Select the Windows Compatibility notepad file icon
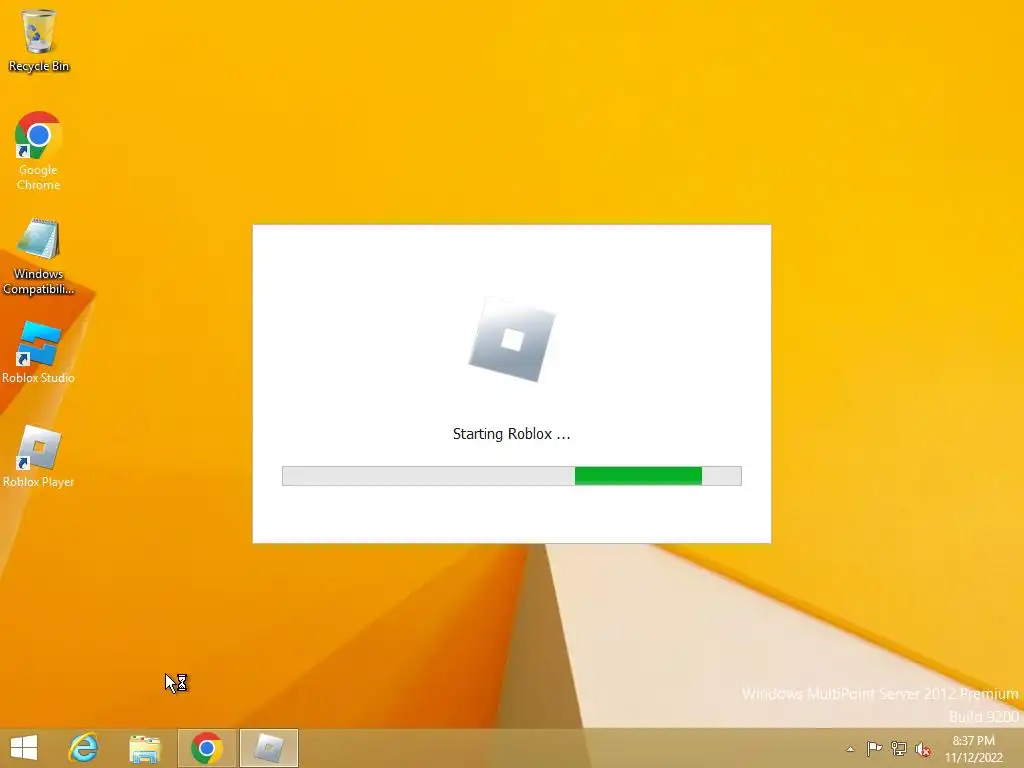 click(x=39, y=256)
